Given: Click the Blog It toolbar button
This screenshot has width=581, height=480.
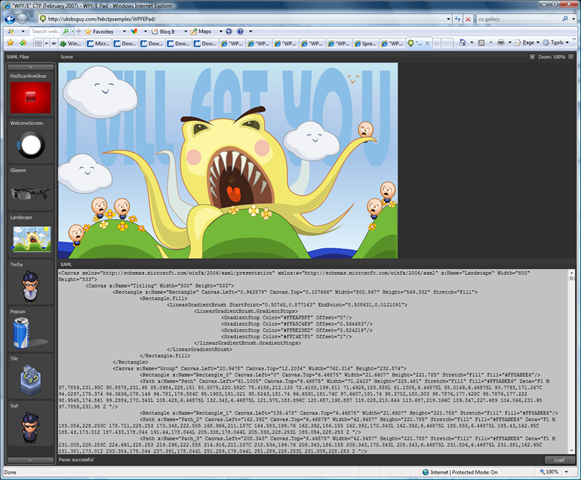Looking at the screenshot, I should tap(163, 32).
